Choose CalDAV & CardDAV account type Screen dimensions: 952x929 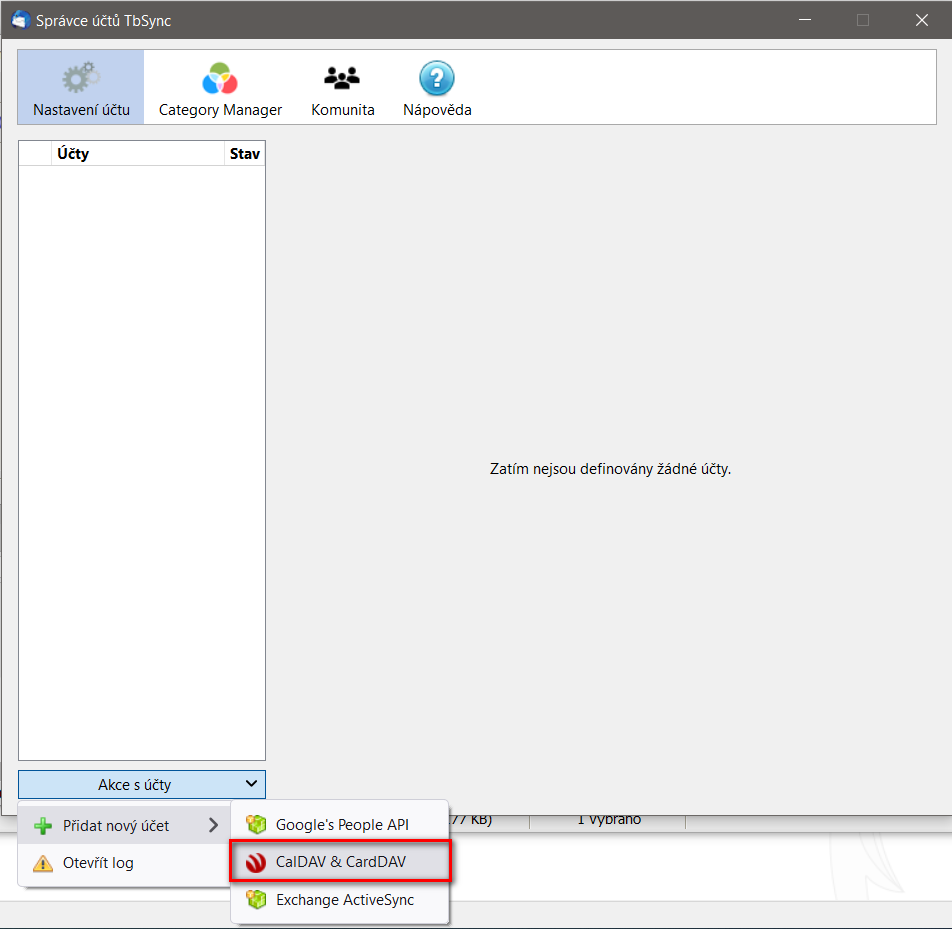click(x=340, y=862)
